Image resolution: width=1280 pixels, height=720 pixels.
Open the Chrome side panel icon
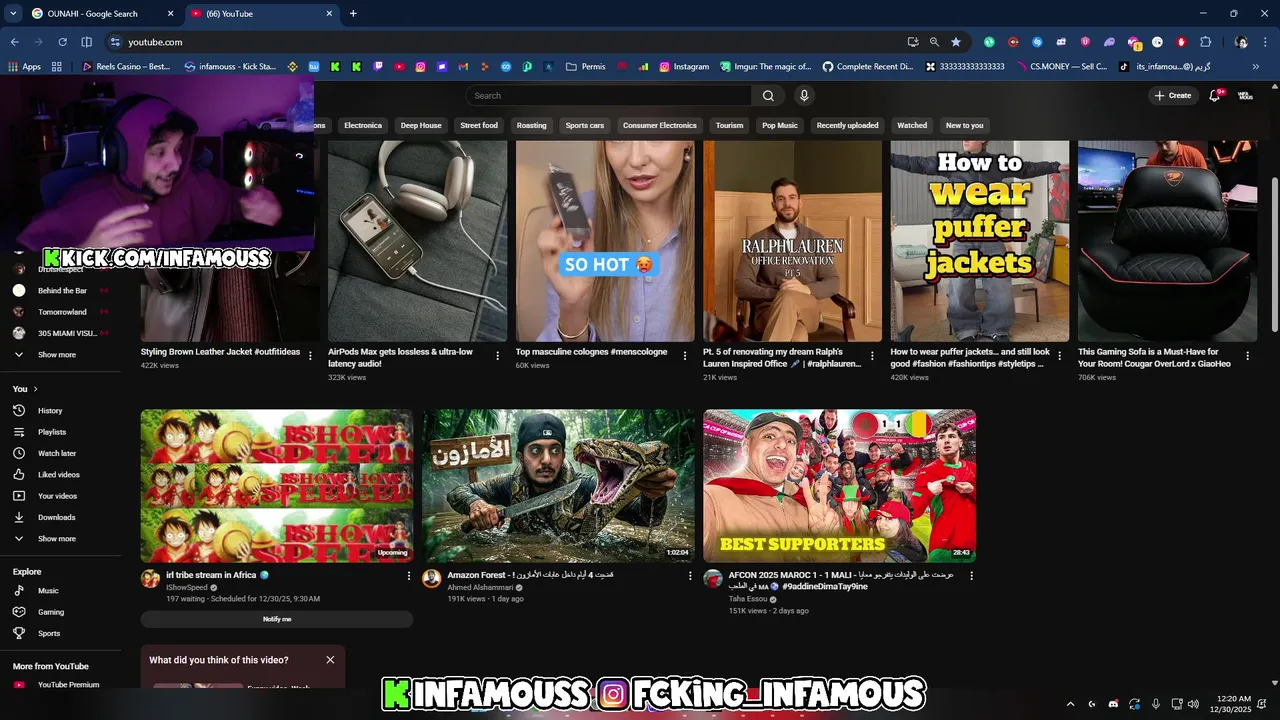coord(86,42)
